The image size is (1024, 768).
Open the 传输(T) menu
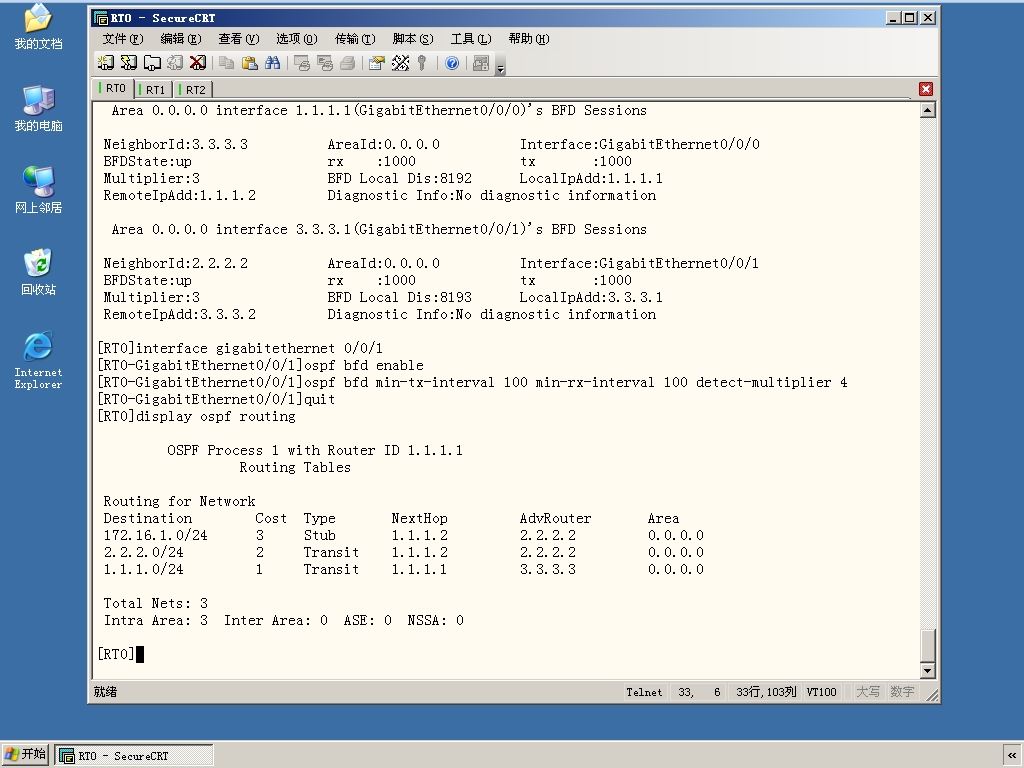[355, 39]
